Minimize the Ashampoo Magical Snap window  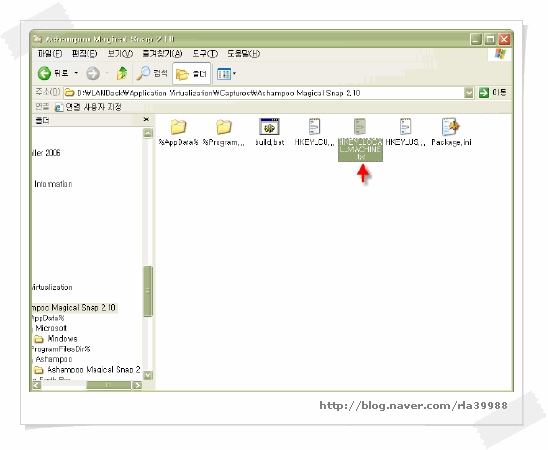point(476,39)
